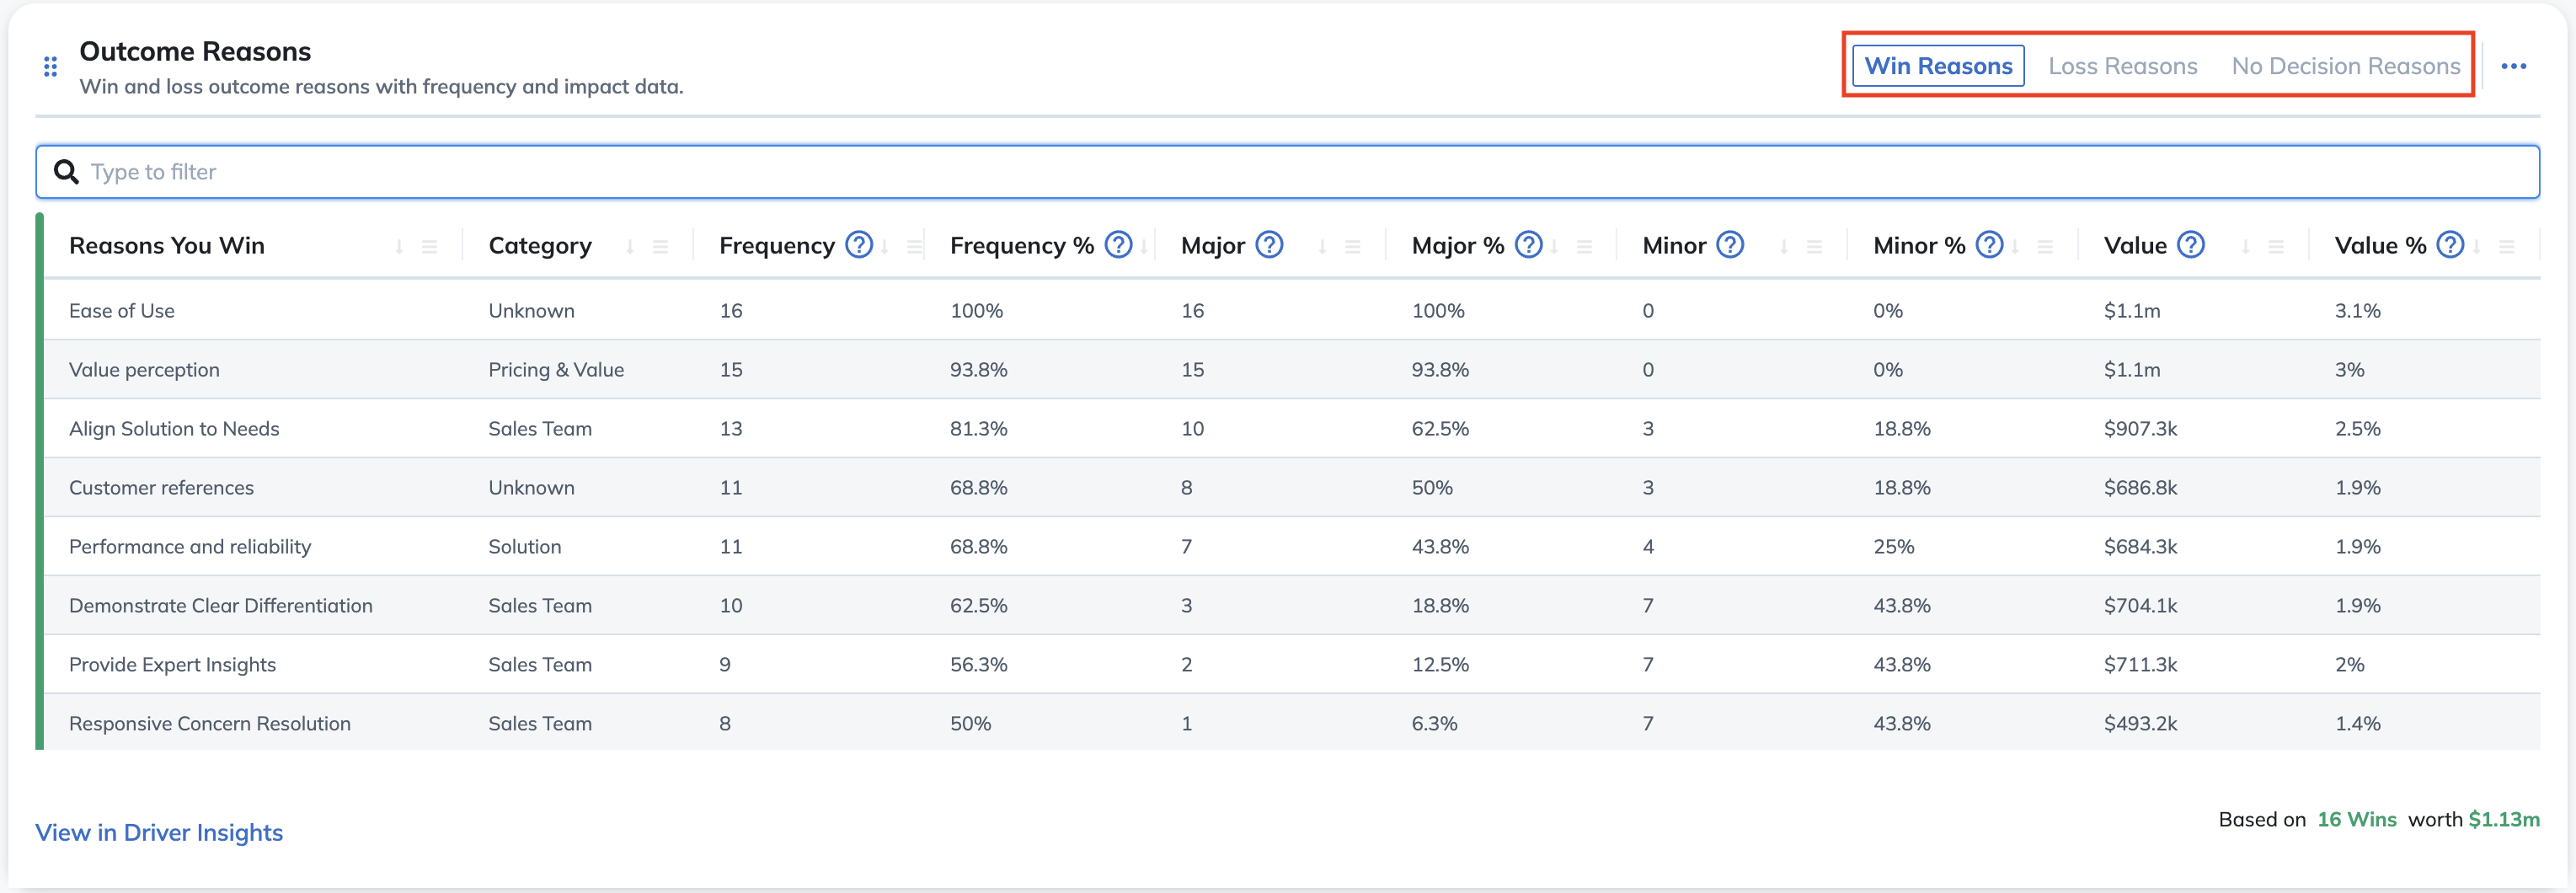Switch to No Decision Reasons tab

[x=2345, y=66]
